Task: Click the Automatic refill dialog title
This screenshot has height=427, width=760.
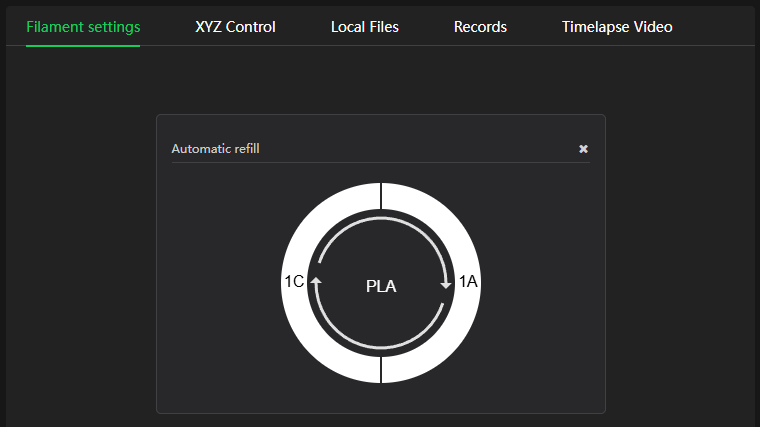Action: pos(215,149)
